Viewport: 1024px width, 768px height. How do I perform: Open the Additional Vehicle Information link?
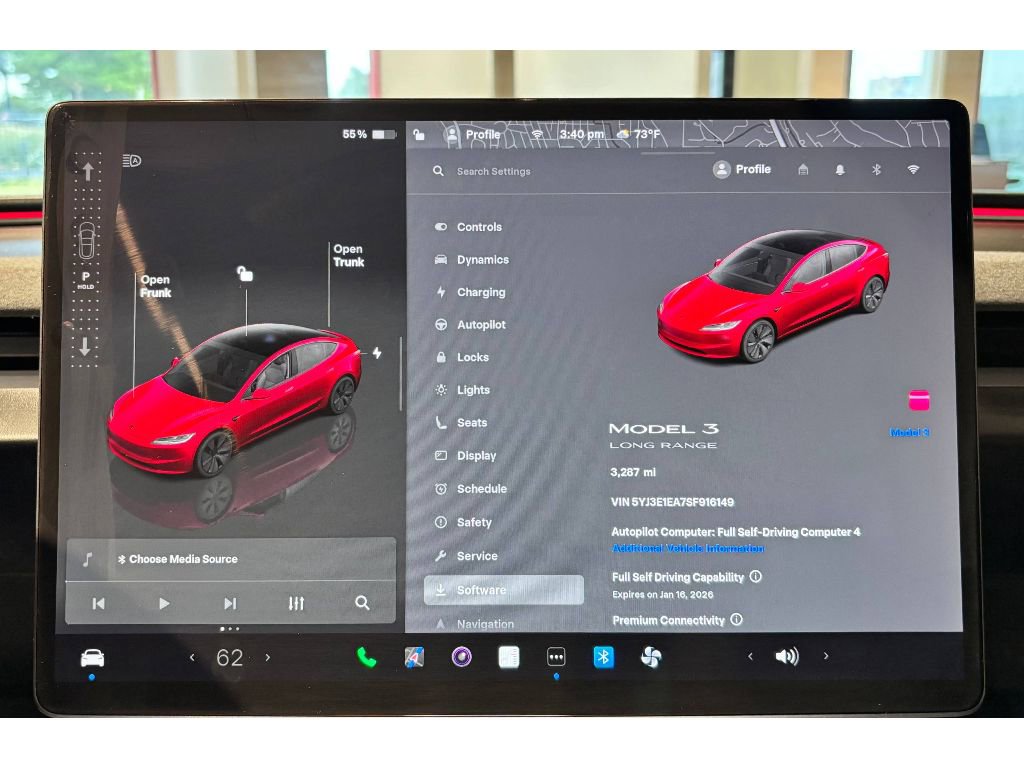[x=688, y=549]
